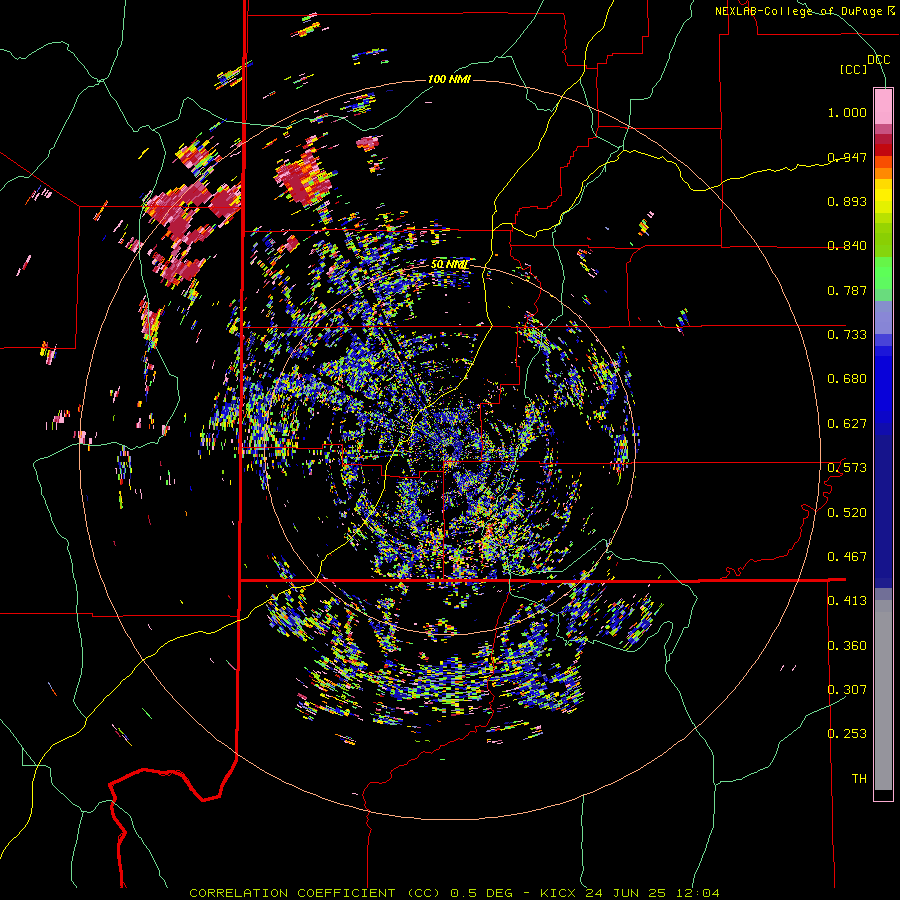
Task: Click the 100 NMI range ring label
Action: point(449,79)
